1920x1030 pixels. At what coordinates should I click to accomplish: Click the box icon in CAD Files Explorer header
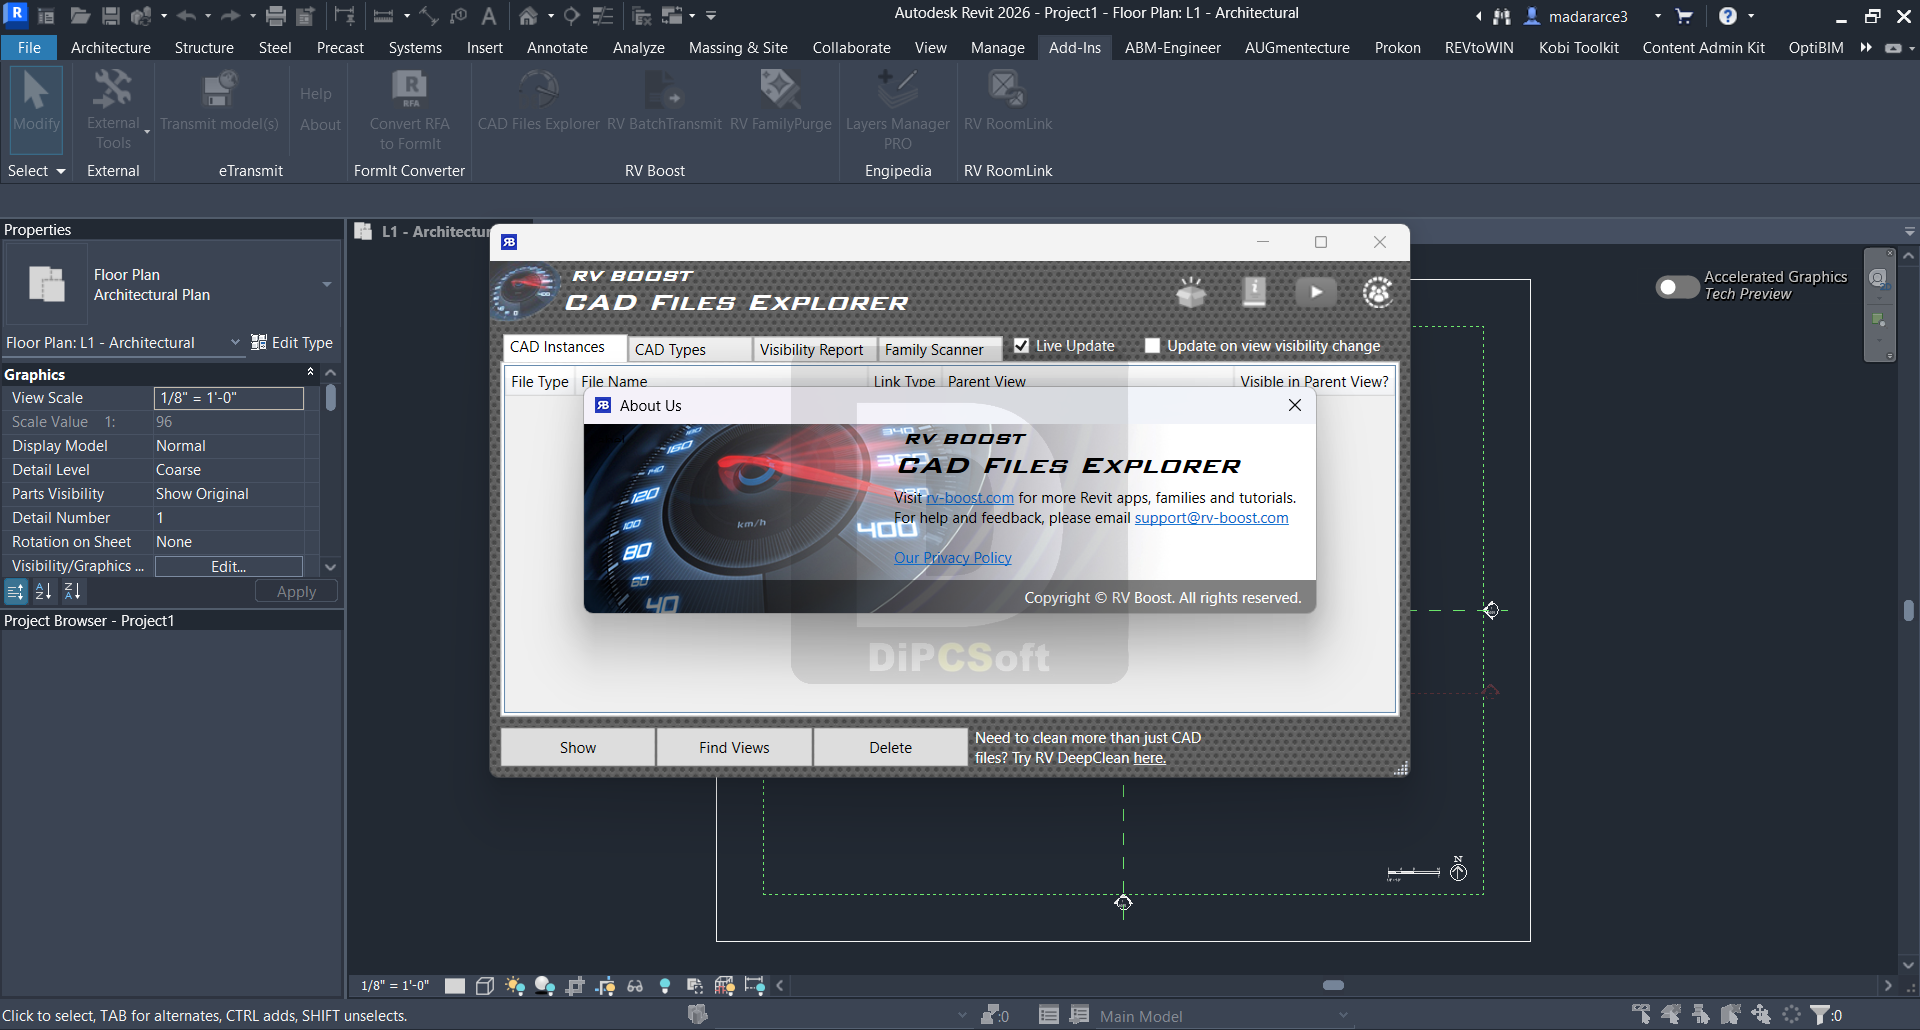[x=1191, y=292]
